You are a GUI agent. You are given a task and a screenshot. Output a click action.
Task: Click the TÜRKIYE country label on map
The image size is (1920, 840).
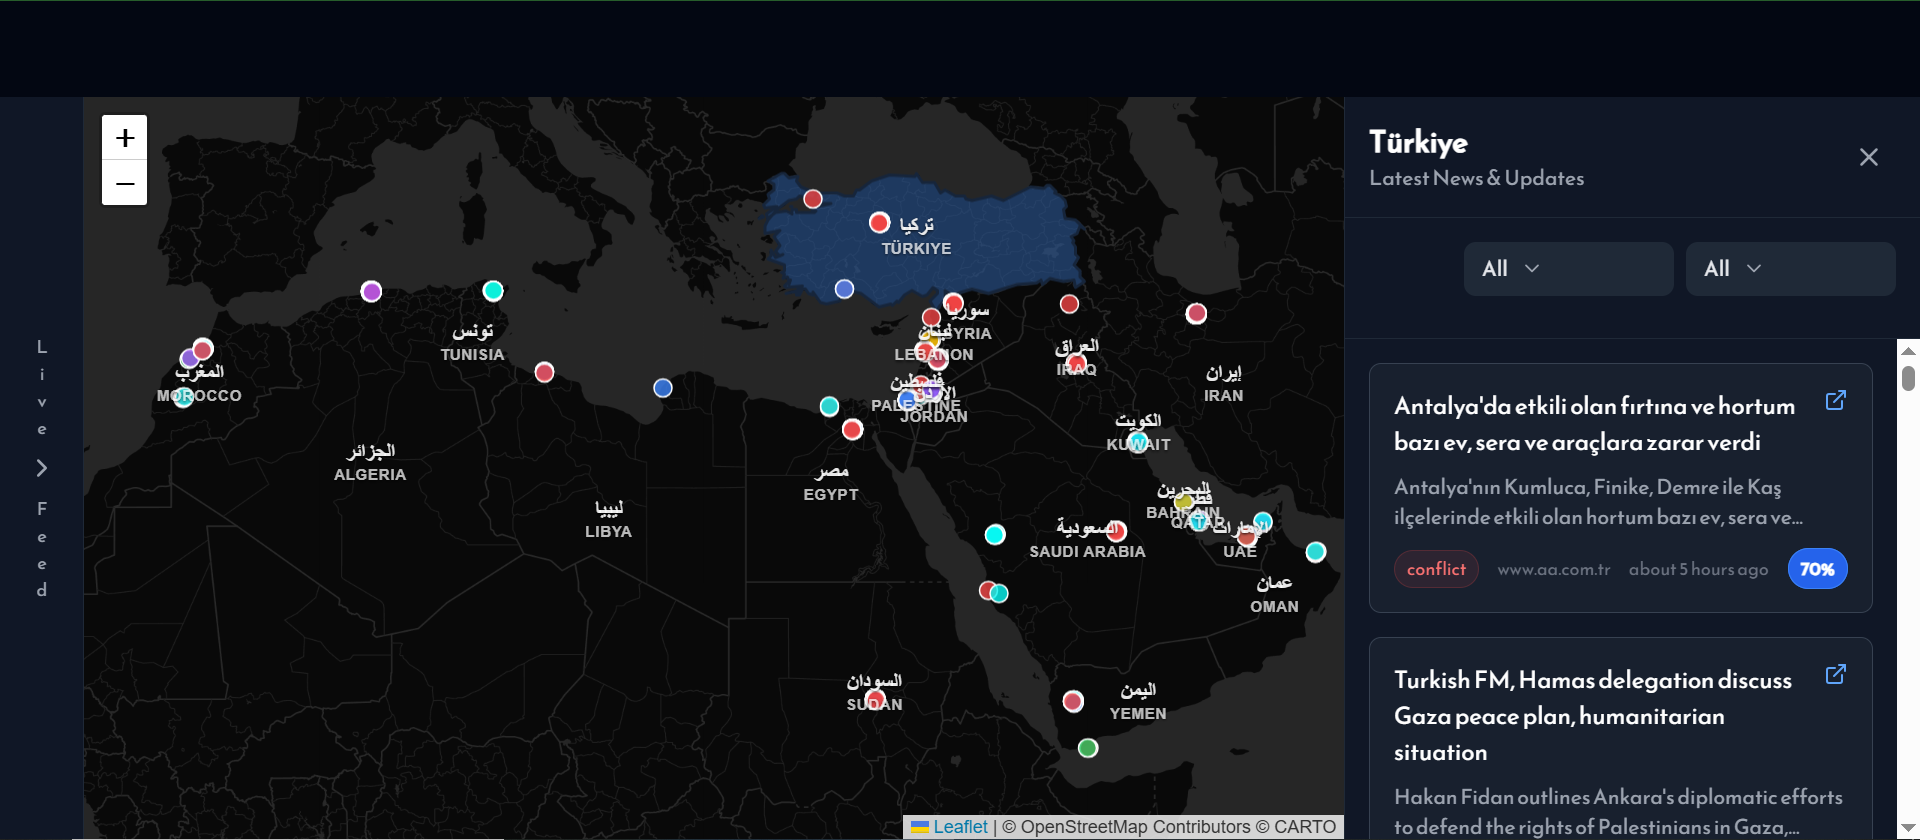pyautogui.click(x=916, y=248)
